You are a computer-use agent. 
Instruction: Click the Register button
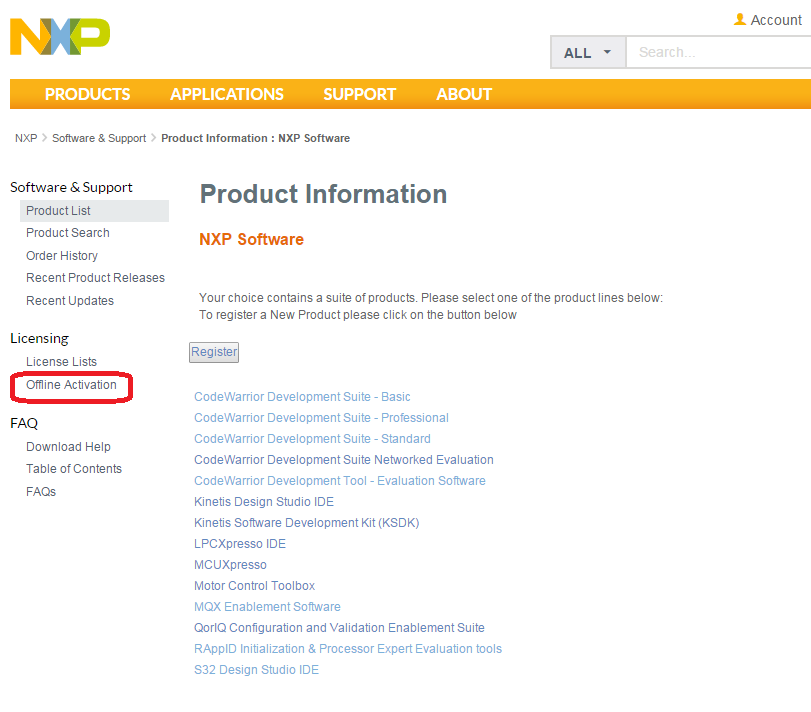pos(214,352)
